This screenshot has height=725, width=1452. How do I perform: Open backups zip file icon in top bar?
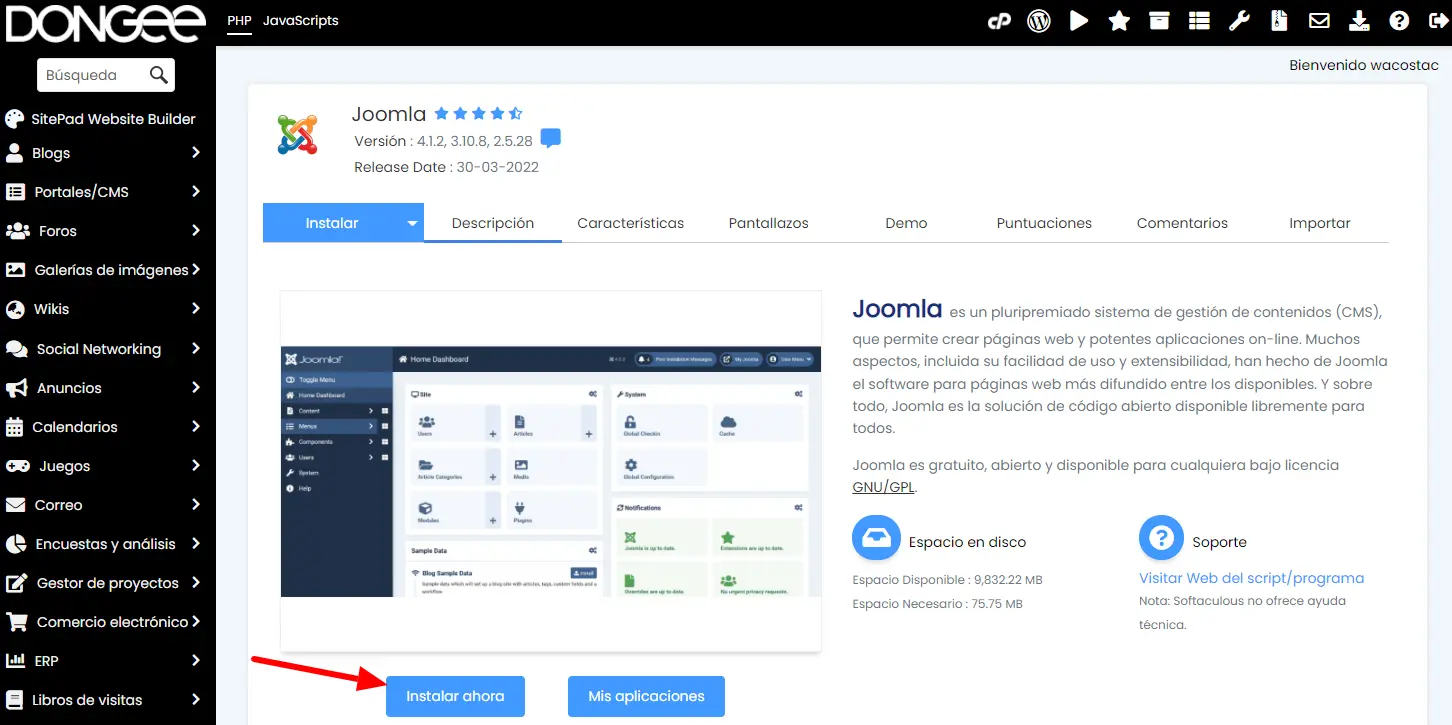pyautogui.click(x=1279, y=21)
